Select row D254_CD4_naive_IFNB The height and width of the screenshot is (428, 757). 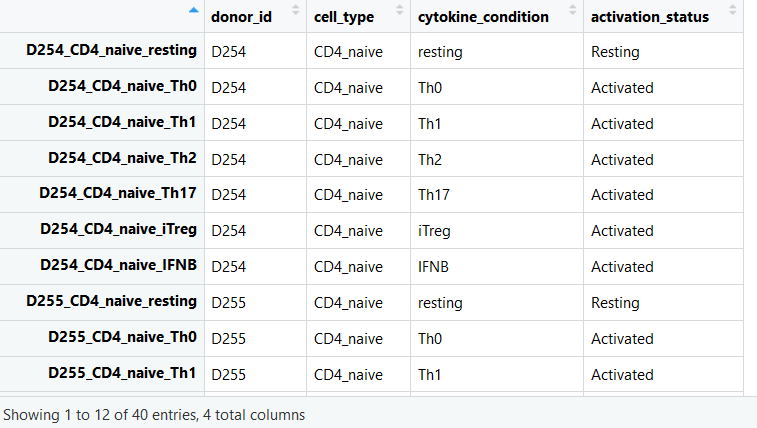(371, 266)
